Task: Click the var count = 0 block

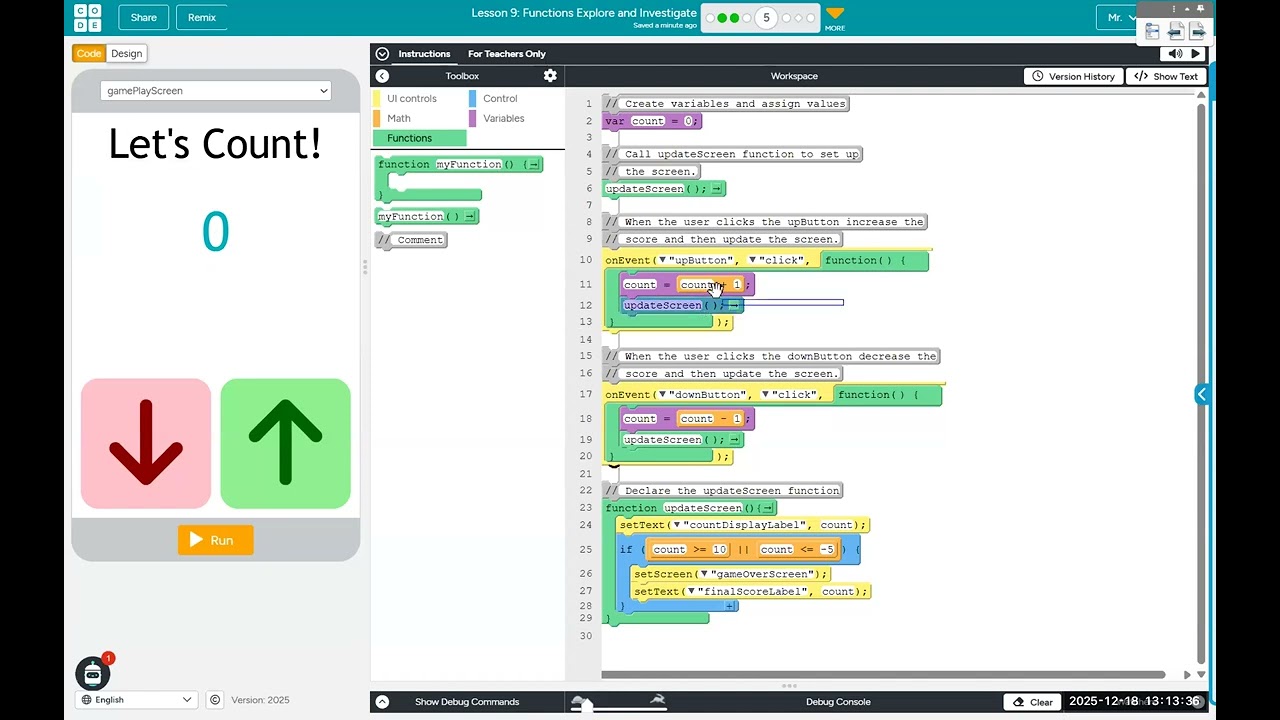Action: [x=652, y=121]
